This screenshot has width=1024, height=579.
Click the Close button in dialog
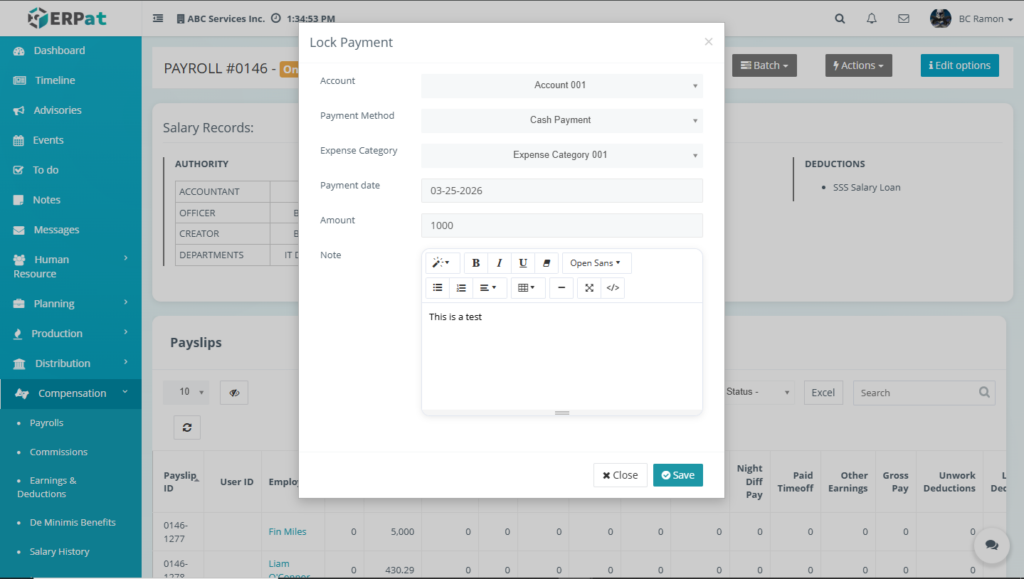(620, 475)
